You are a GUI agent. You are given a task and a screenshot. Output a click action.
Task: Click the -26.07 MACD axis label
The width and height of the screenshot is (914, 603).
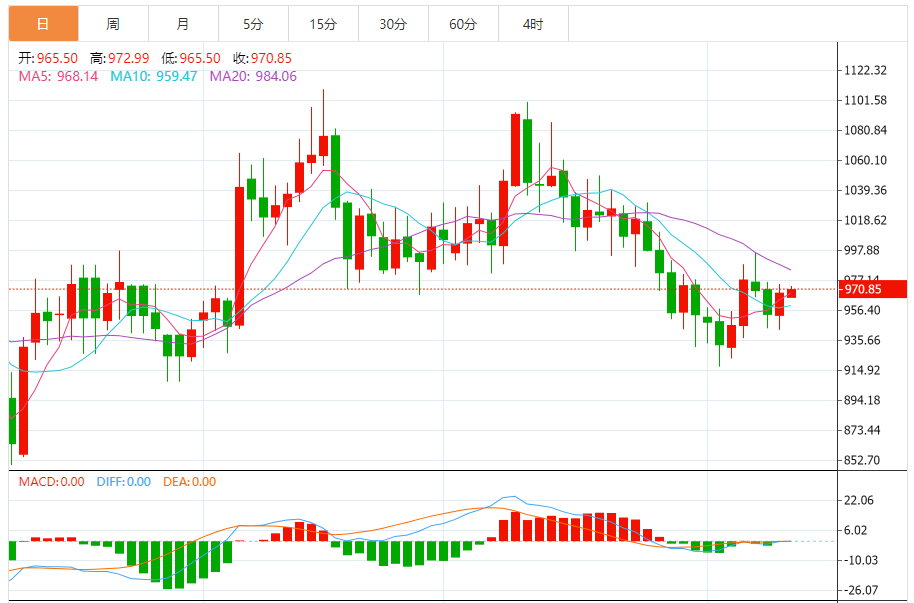pyautogui.click(x=860, y=590)
